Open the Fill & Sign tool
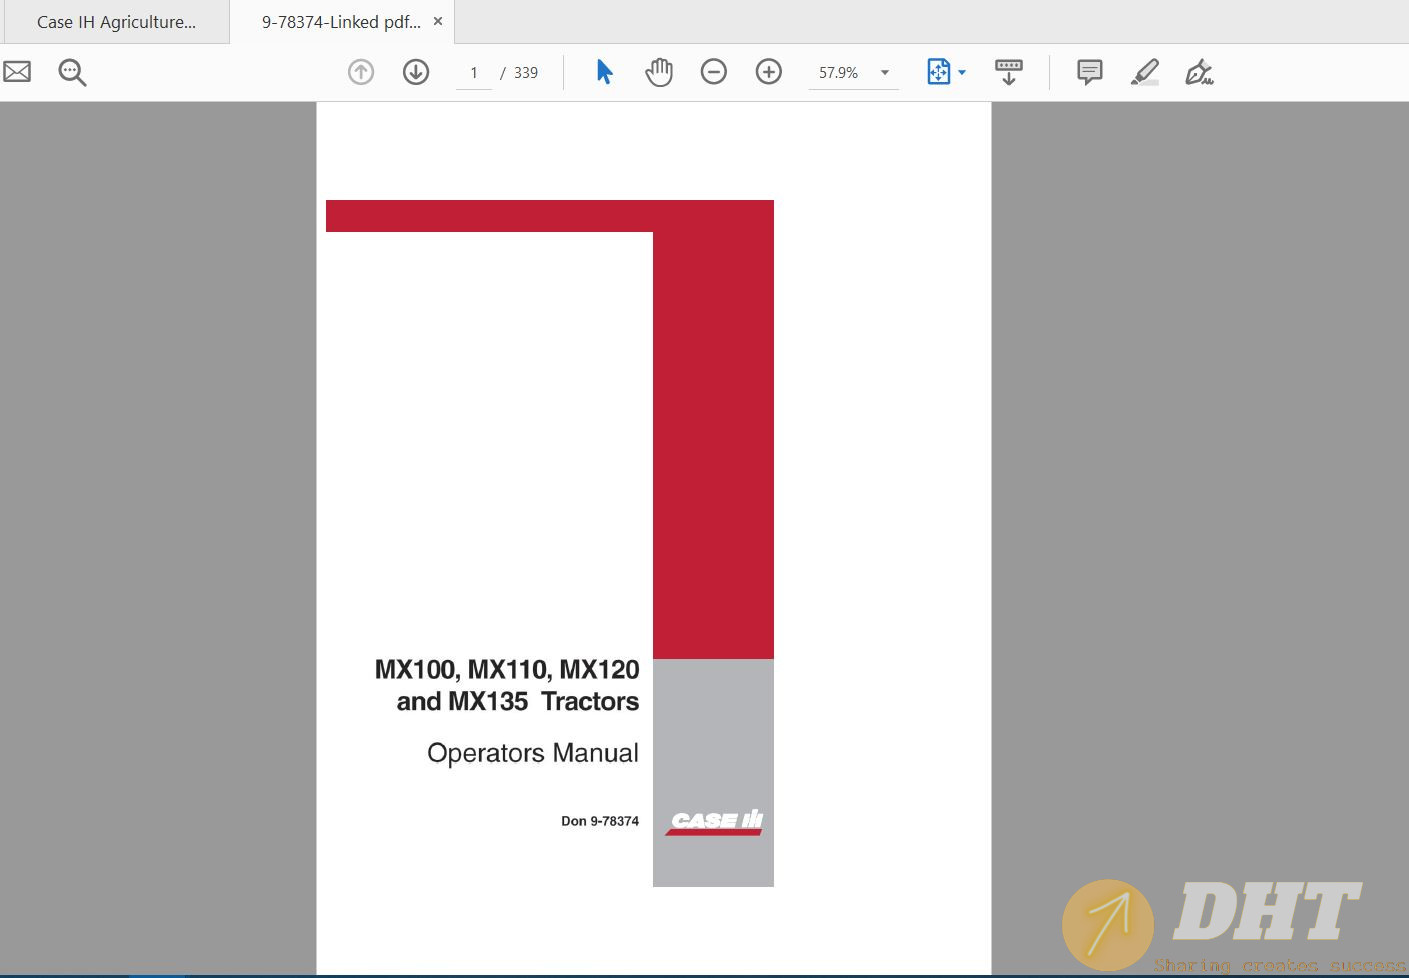 1198,71
